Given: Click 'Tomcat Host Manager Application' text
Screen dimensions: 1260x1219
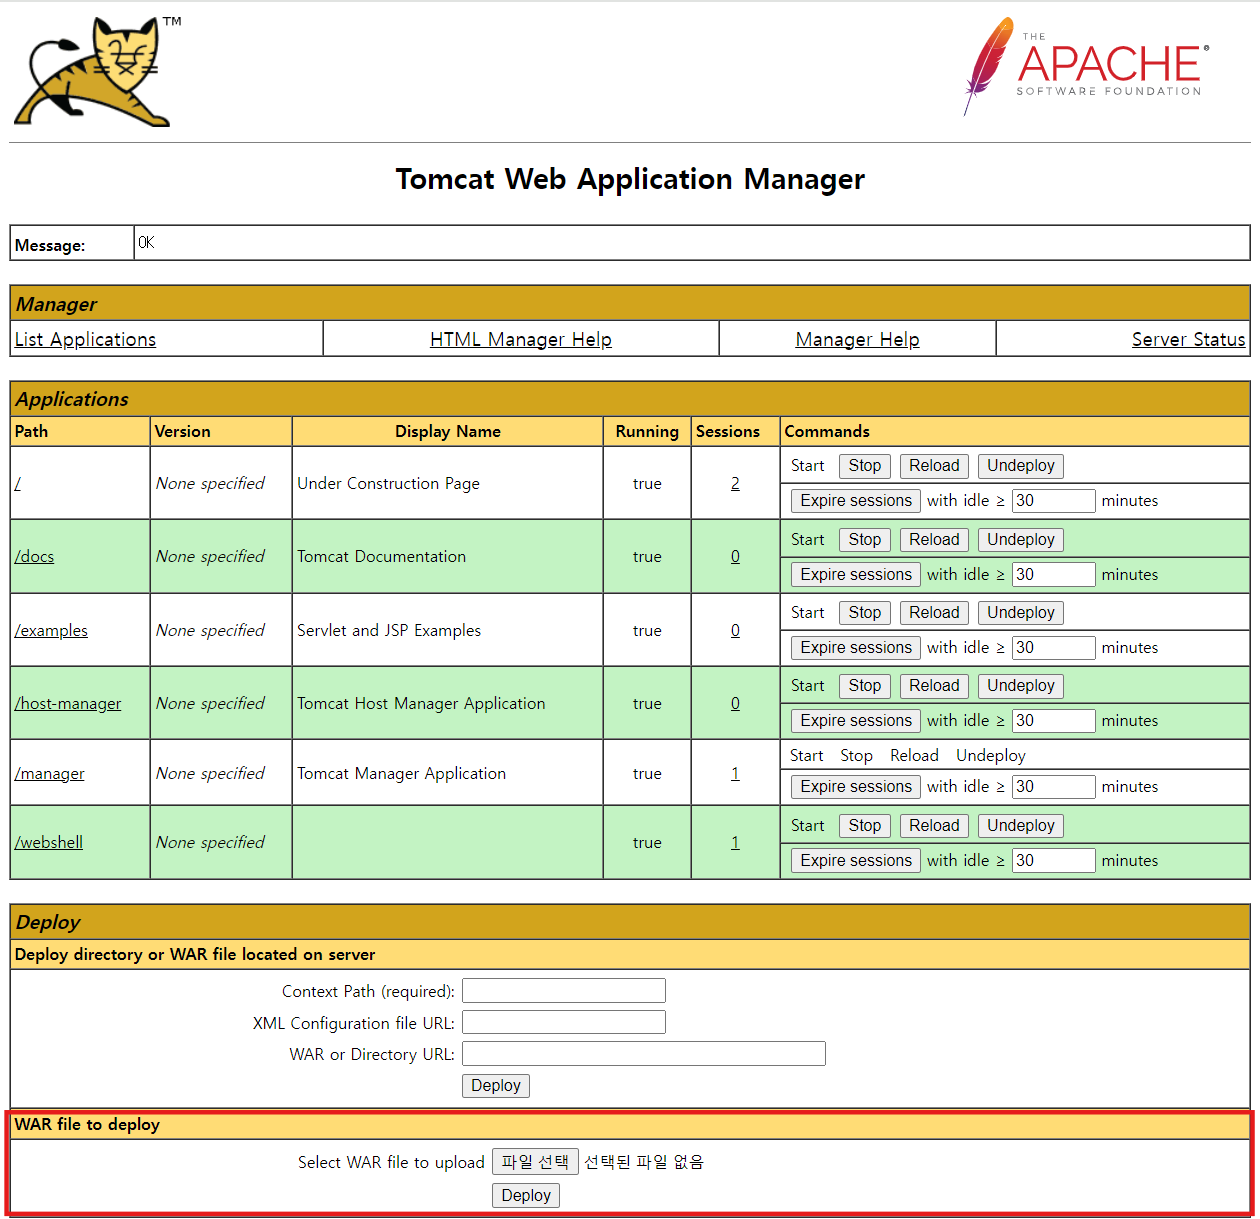Looking at the screenshot, I should 421,703.
